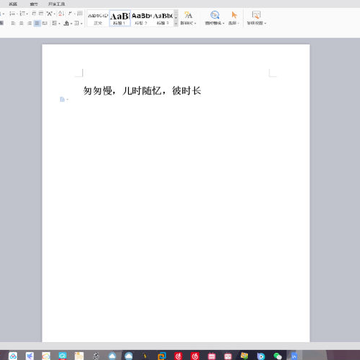
Task: Click the shading paint bucket icon
Action: [x=66, y=23]
